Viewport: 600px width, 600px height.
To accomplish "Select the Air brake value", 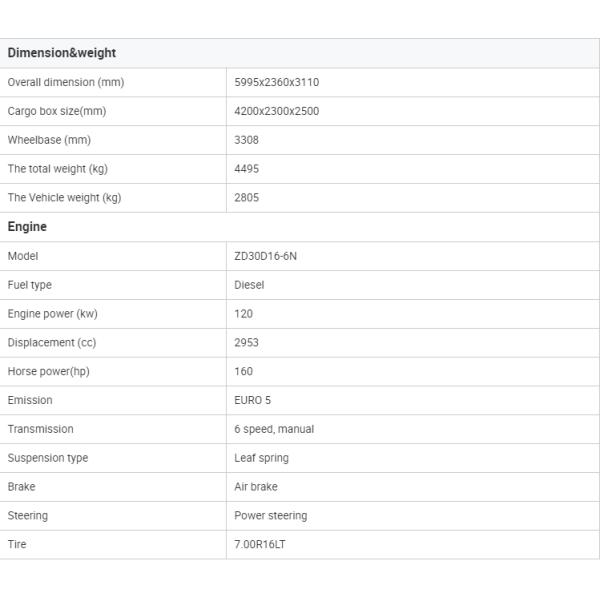I will pyautogui.click(x=256, y=487).
